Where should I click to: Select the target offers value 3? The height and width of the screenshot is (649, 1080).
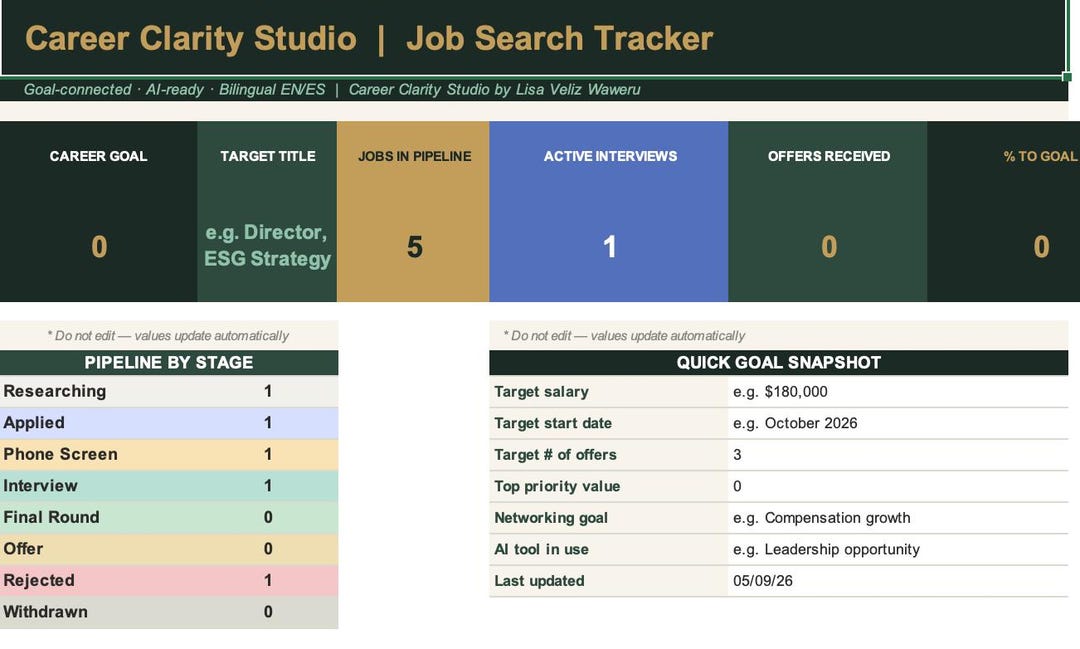coord(897,455)
